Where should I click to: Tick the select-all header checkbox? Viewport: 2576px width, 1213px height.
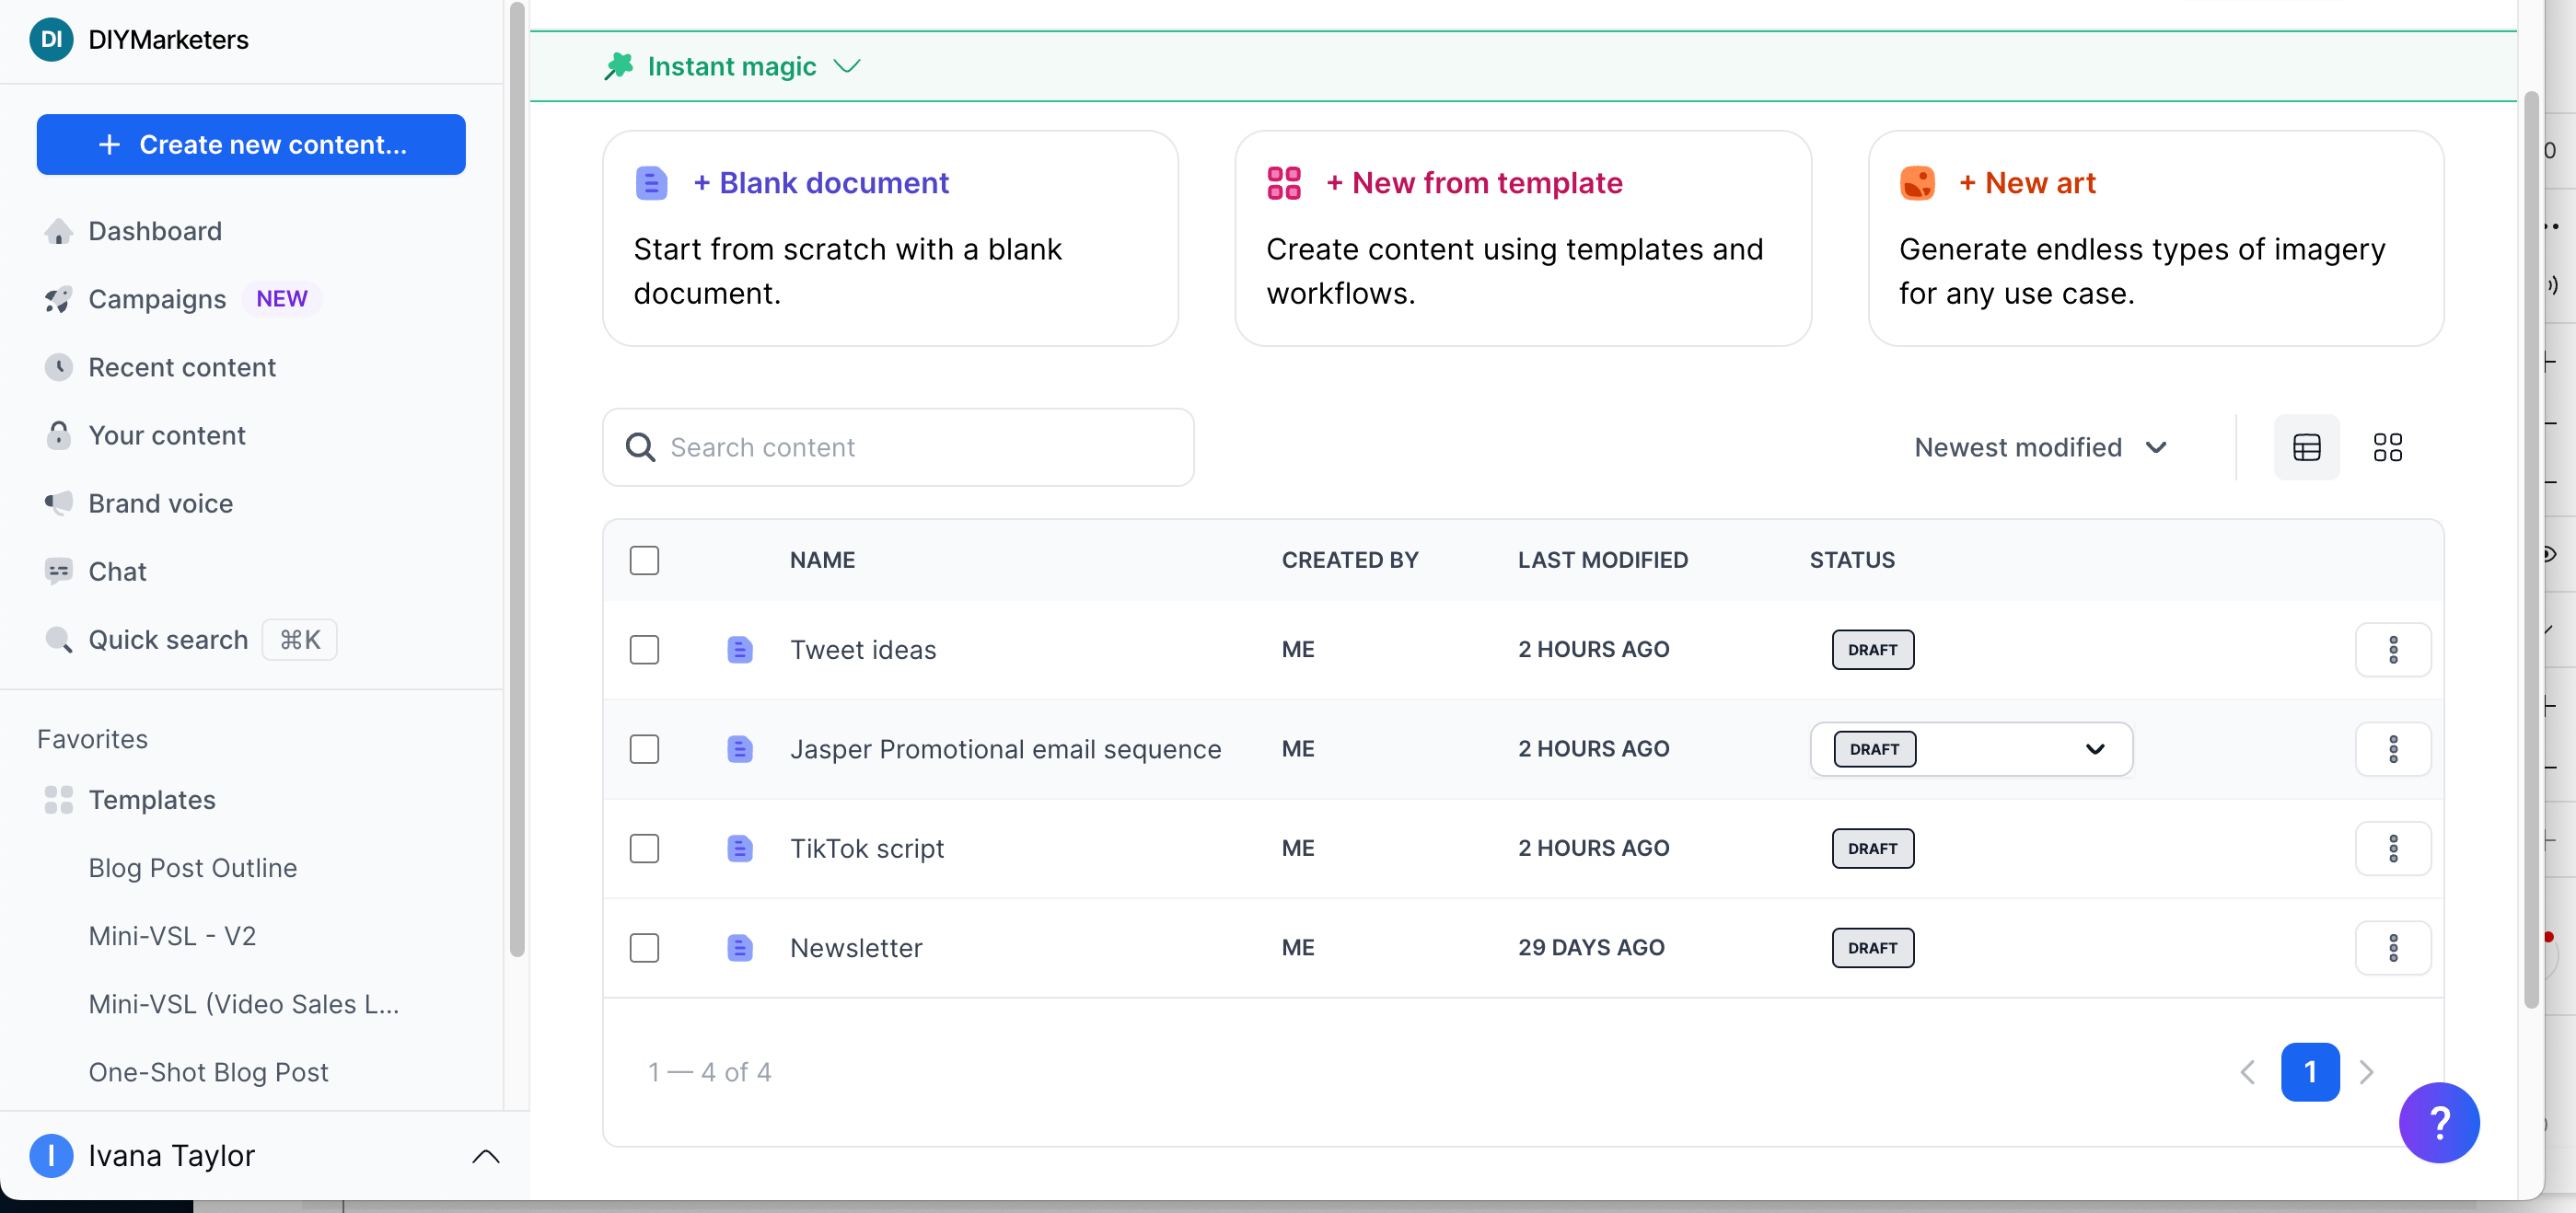[644, 560]
